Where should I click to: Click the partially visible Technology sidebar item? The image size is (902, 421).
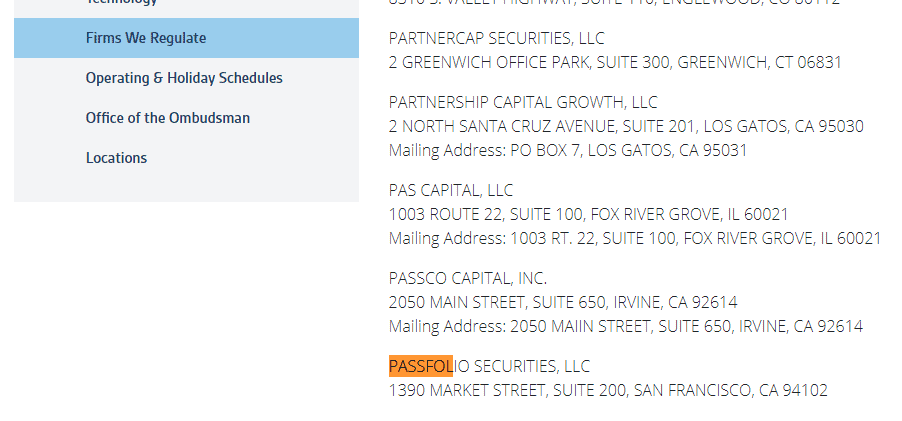(122, 3)
